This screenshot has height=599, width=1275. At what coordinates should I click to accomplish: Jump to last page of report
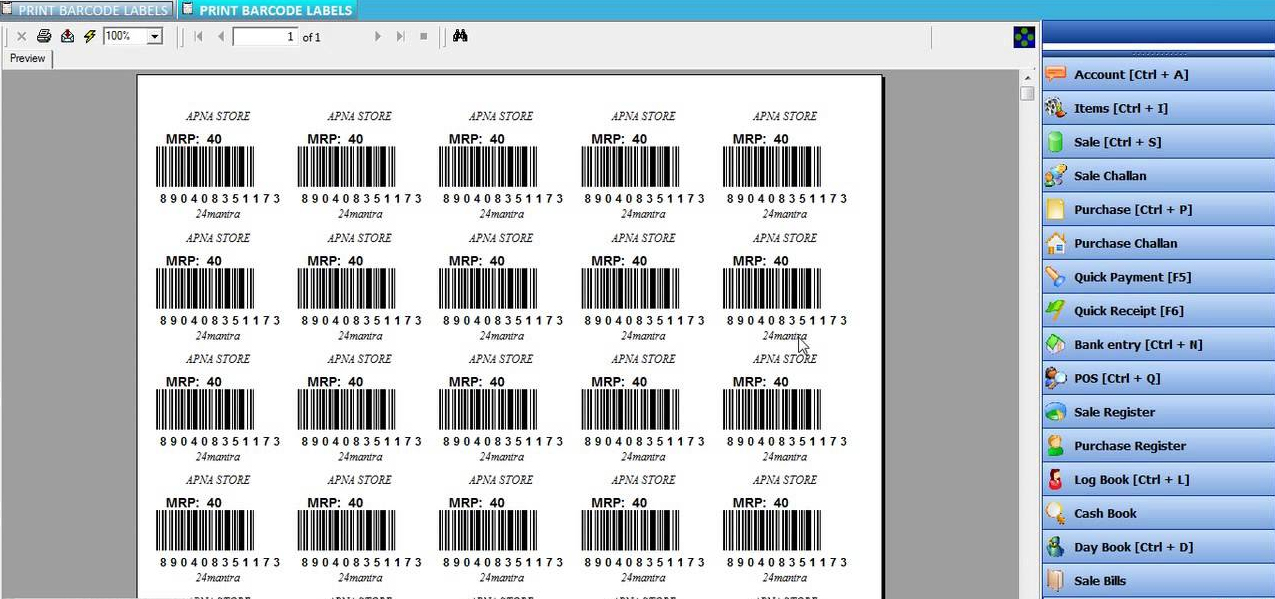coord(401,36)
